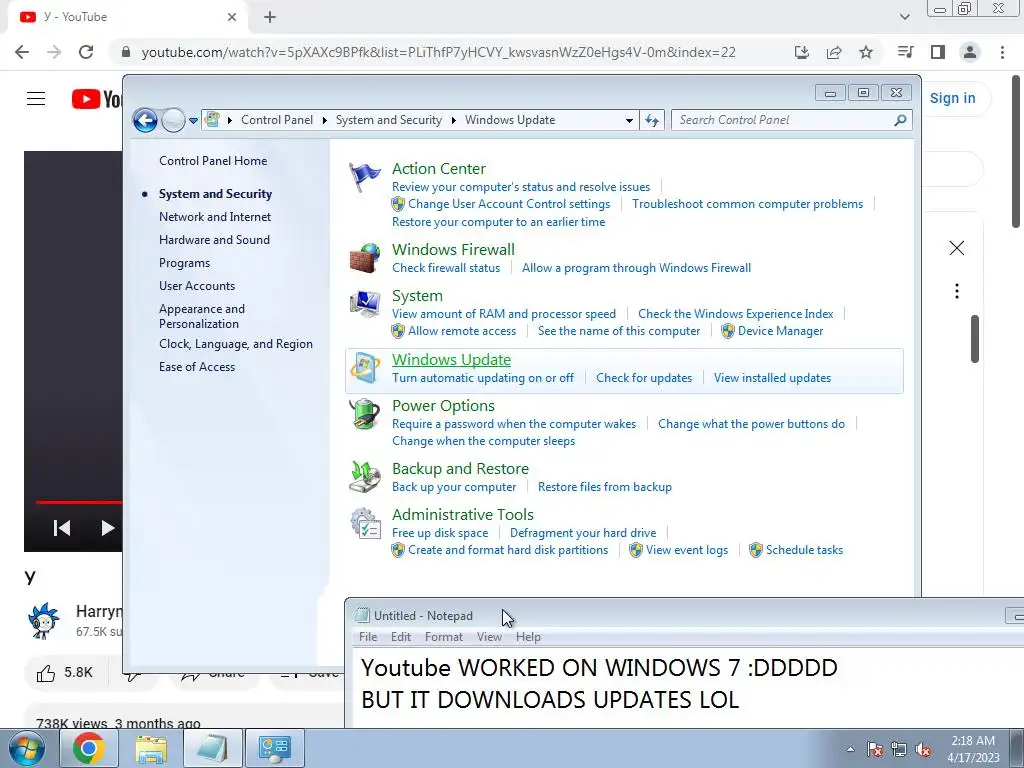
Task: Expand the arrow after Control Panel breadcrumb
Action: [325, 120]
